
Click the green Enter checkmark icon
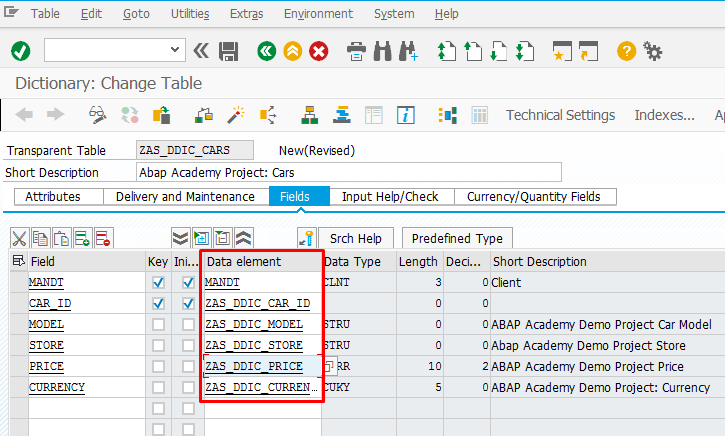tap(21, 51)
